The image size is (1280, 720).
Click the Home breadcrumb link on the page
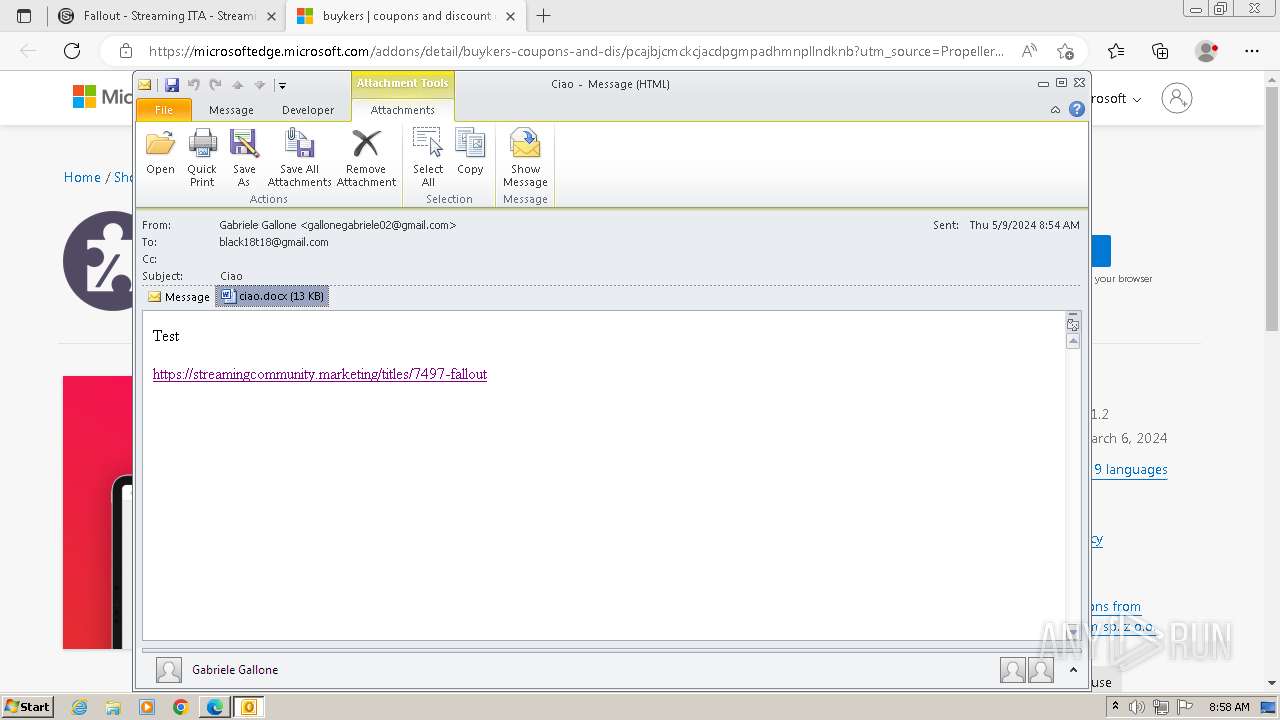pos(82,177)
